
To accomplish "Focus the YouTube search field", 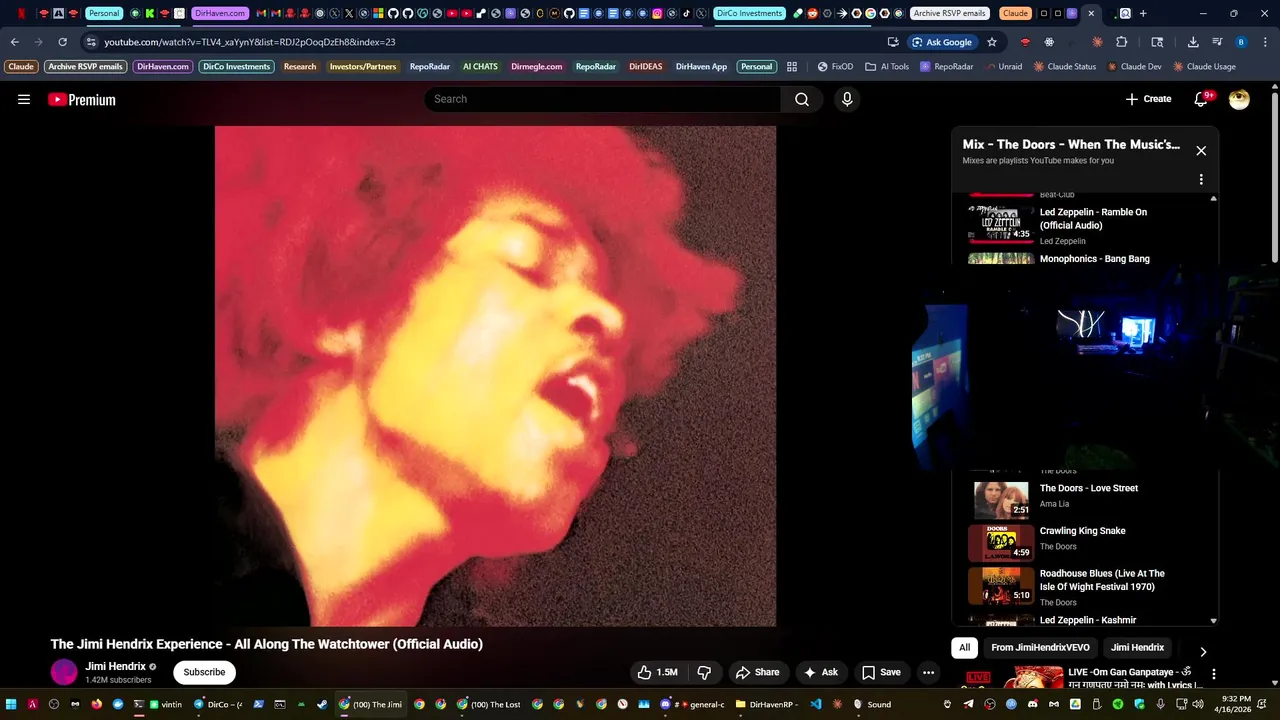I will coord(603,99).
